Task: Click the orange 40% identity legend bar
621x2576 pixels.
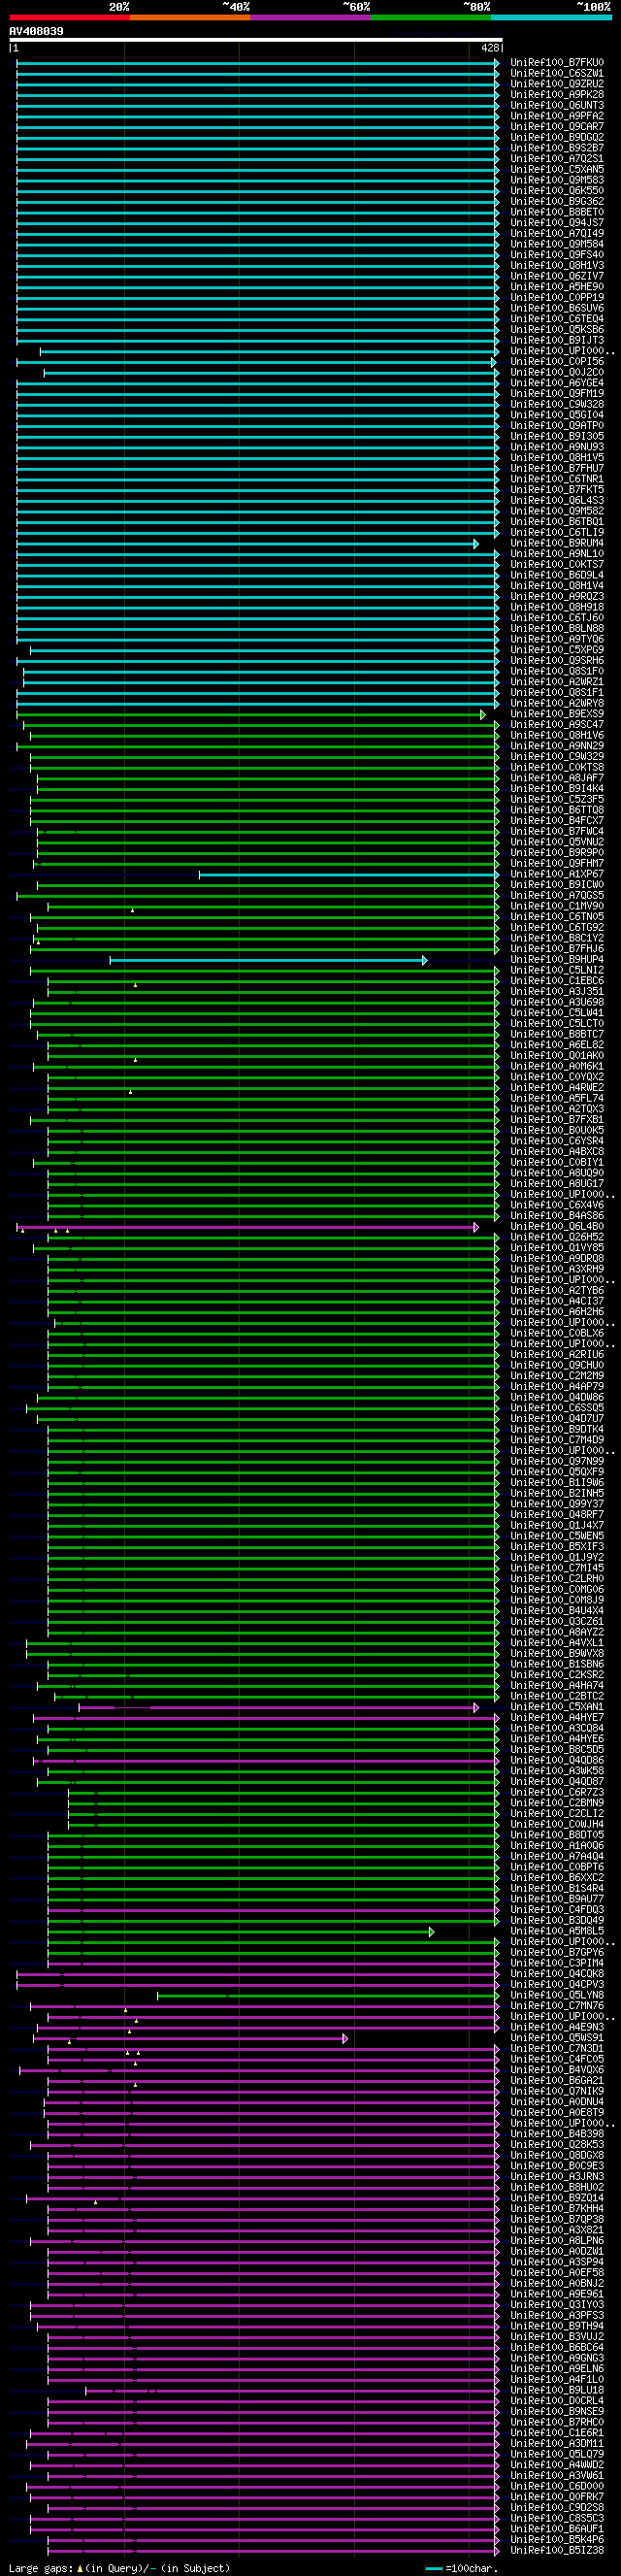Action: (x=190, y=17)
